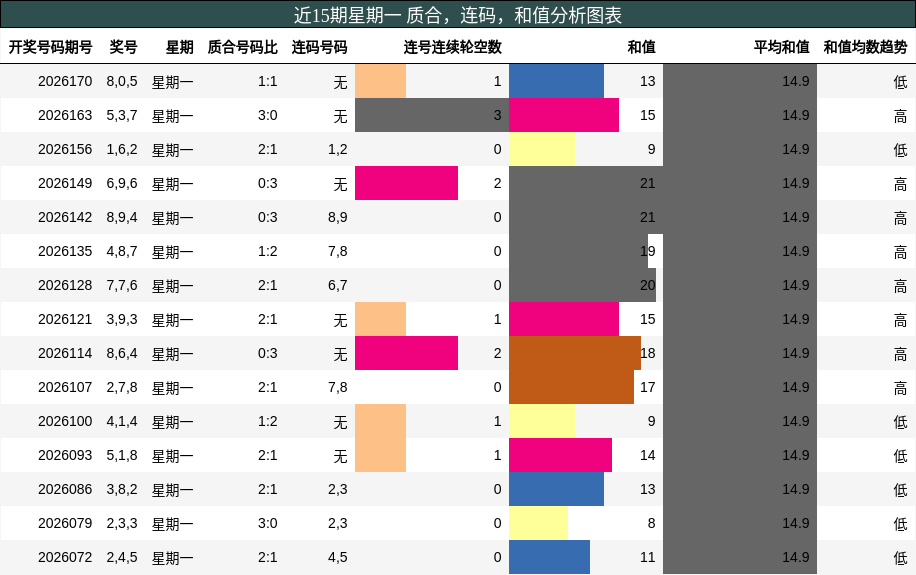Select the 平均和值 column header

click(x=782, y=47)
